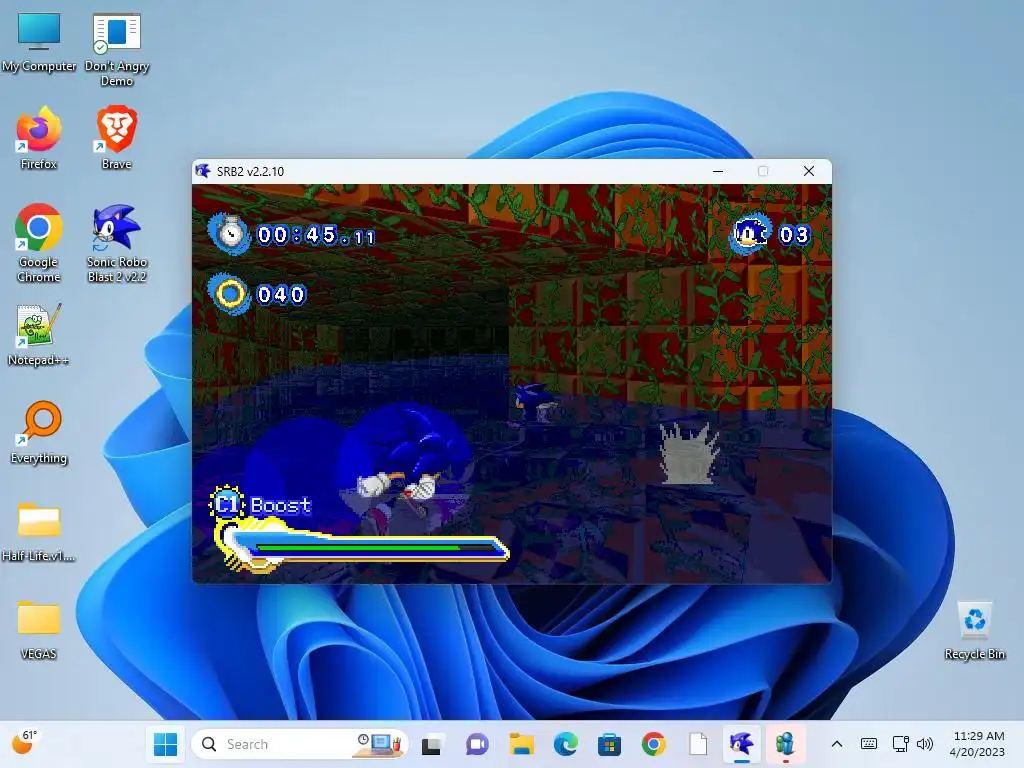The image size is (1024, 768).
Task: Switch to SRB2 taskbar button
Action: 742,744
